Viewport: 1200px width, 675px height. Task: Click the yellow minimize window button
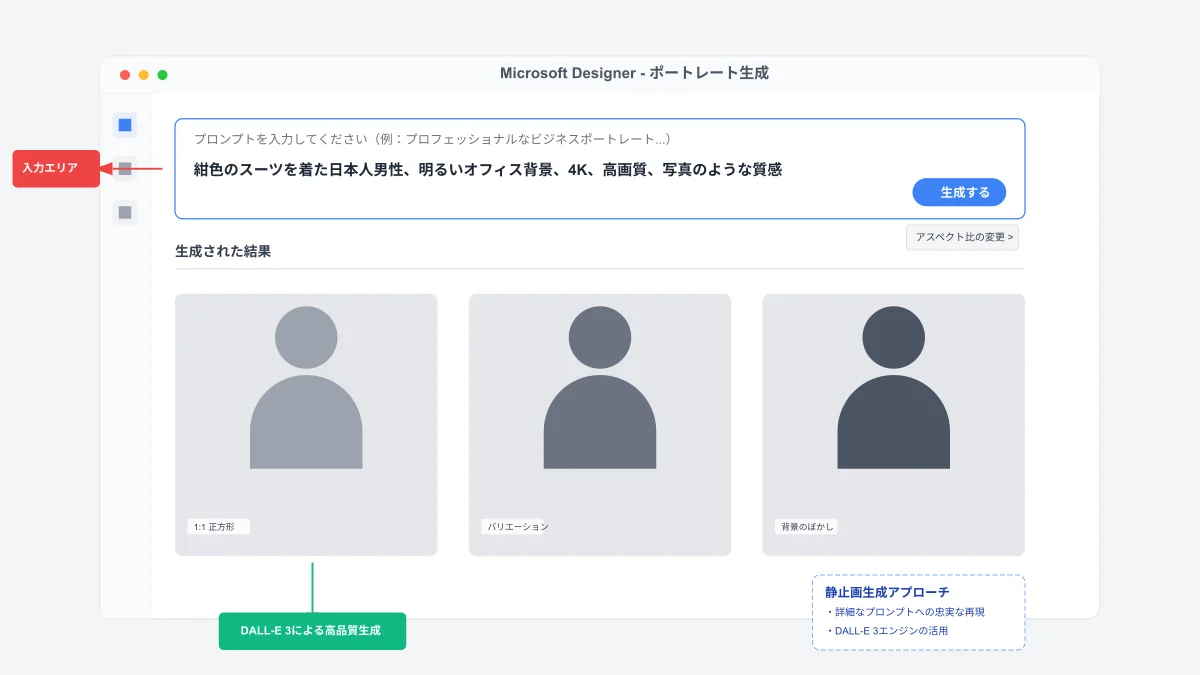coord(144,75)
